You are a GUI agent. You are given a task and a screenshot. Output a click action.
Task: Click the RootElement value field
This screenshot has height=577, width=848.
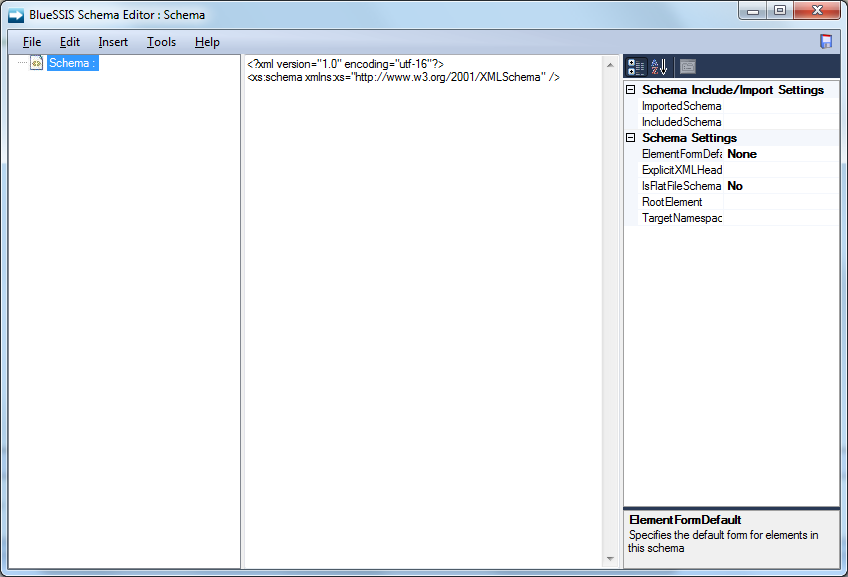pyautogui.click(x=781, y=202)
